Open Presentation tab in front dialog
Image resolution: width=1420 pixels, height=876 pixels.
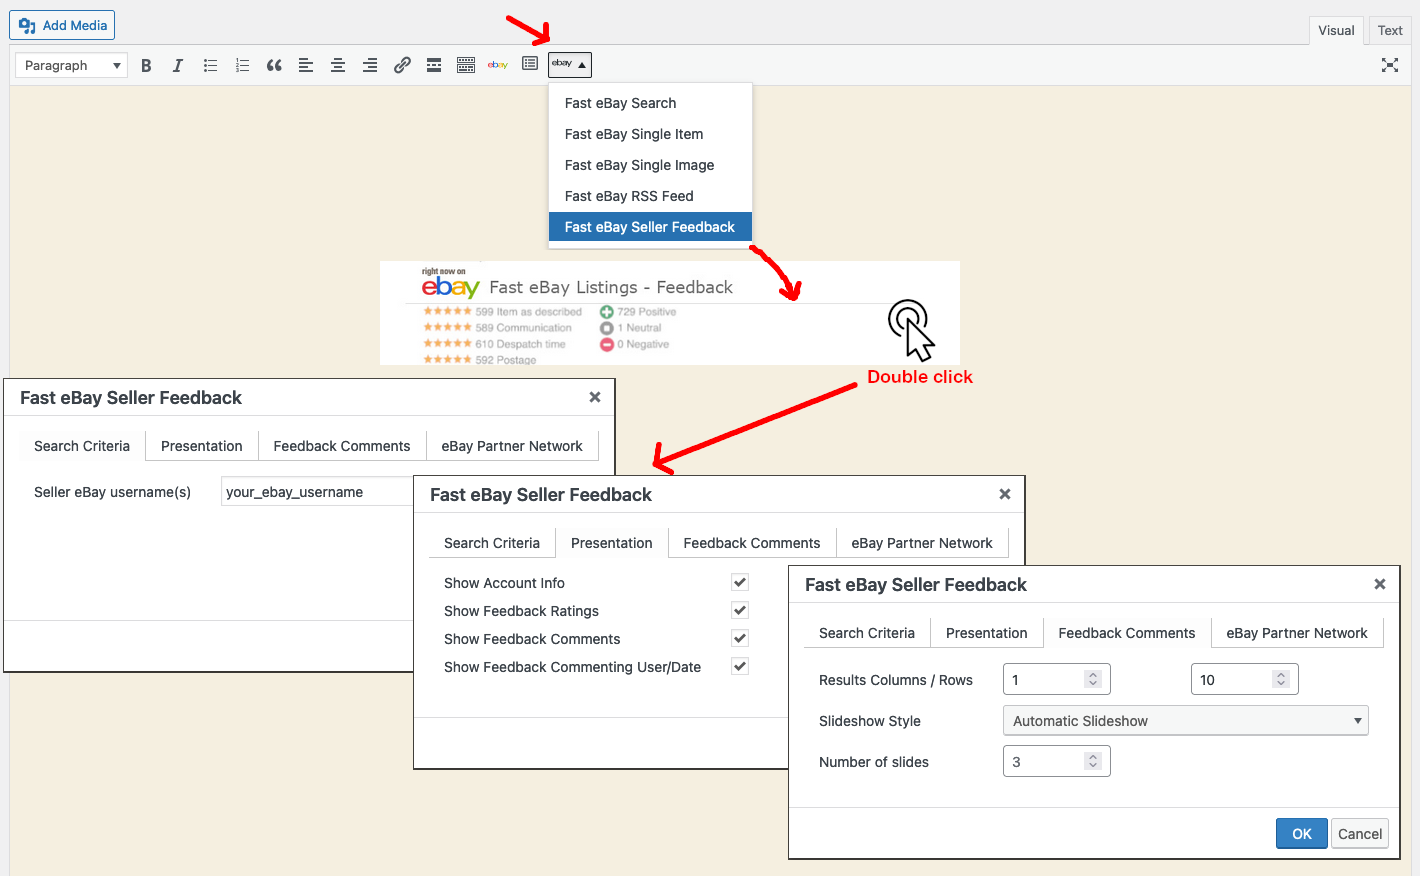pos(987,633)
